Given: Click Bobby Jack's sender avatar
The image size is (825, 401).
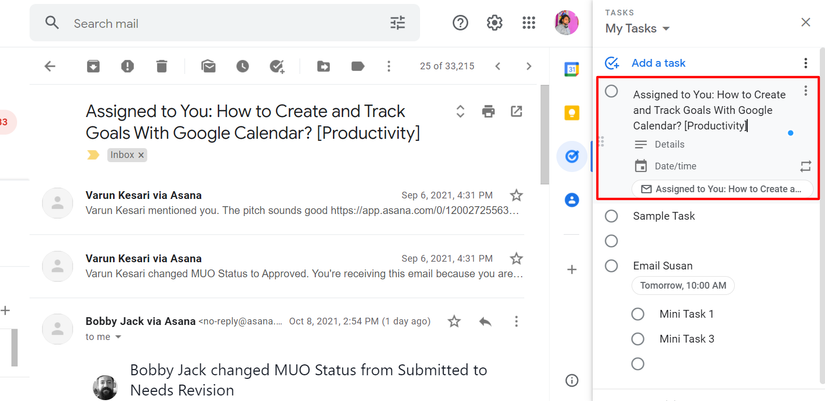Looking at the screenshot, I should [x=57, y=329].
